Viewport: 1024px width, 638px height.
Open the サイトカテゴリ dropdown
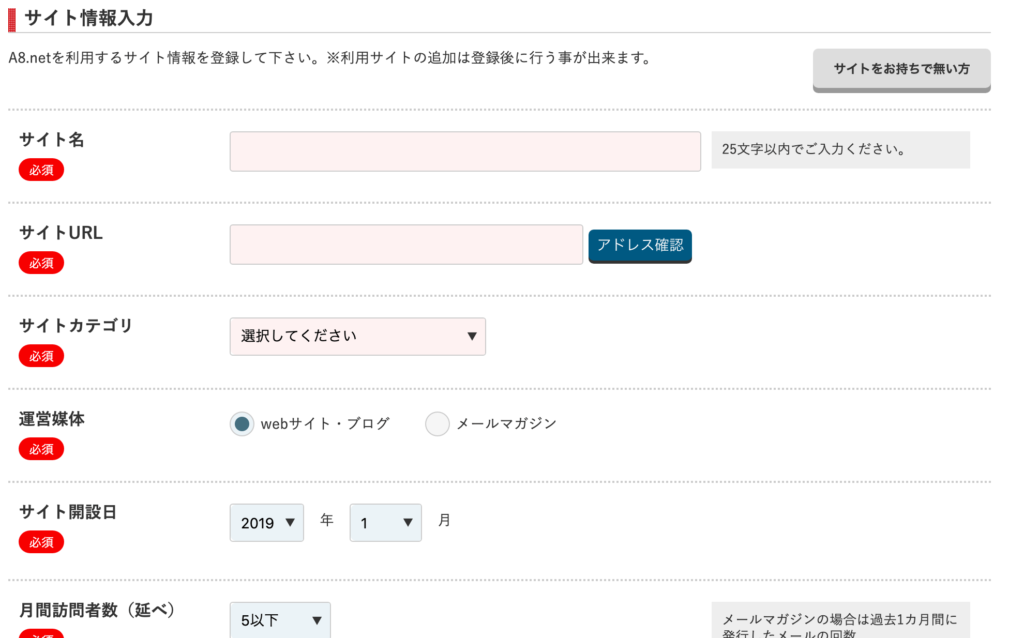[x=357, y=337]
